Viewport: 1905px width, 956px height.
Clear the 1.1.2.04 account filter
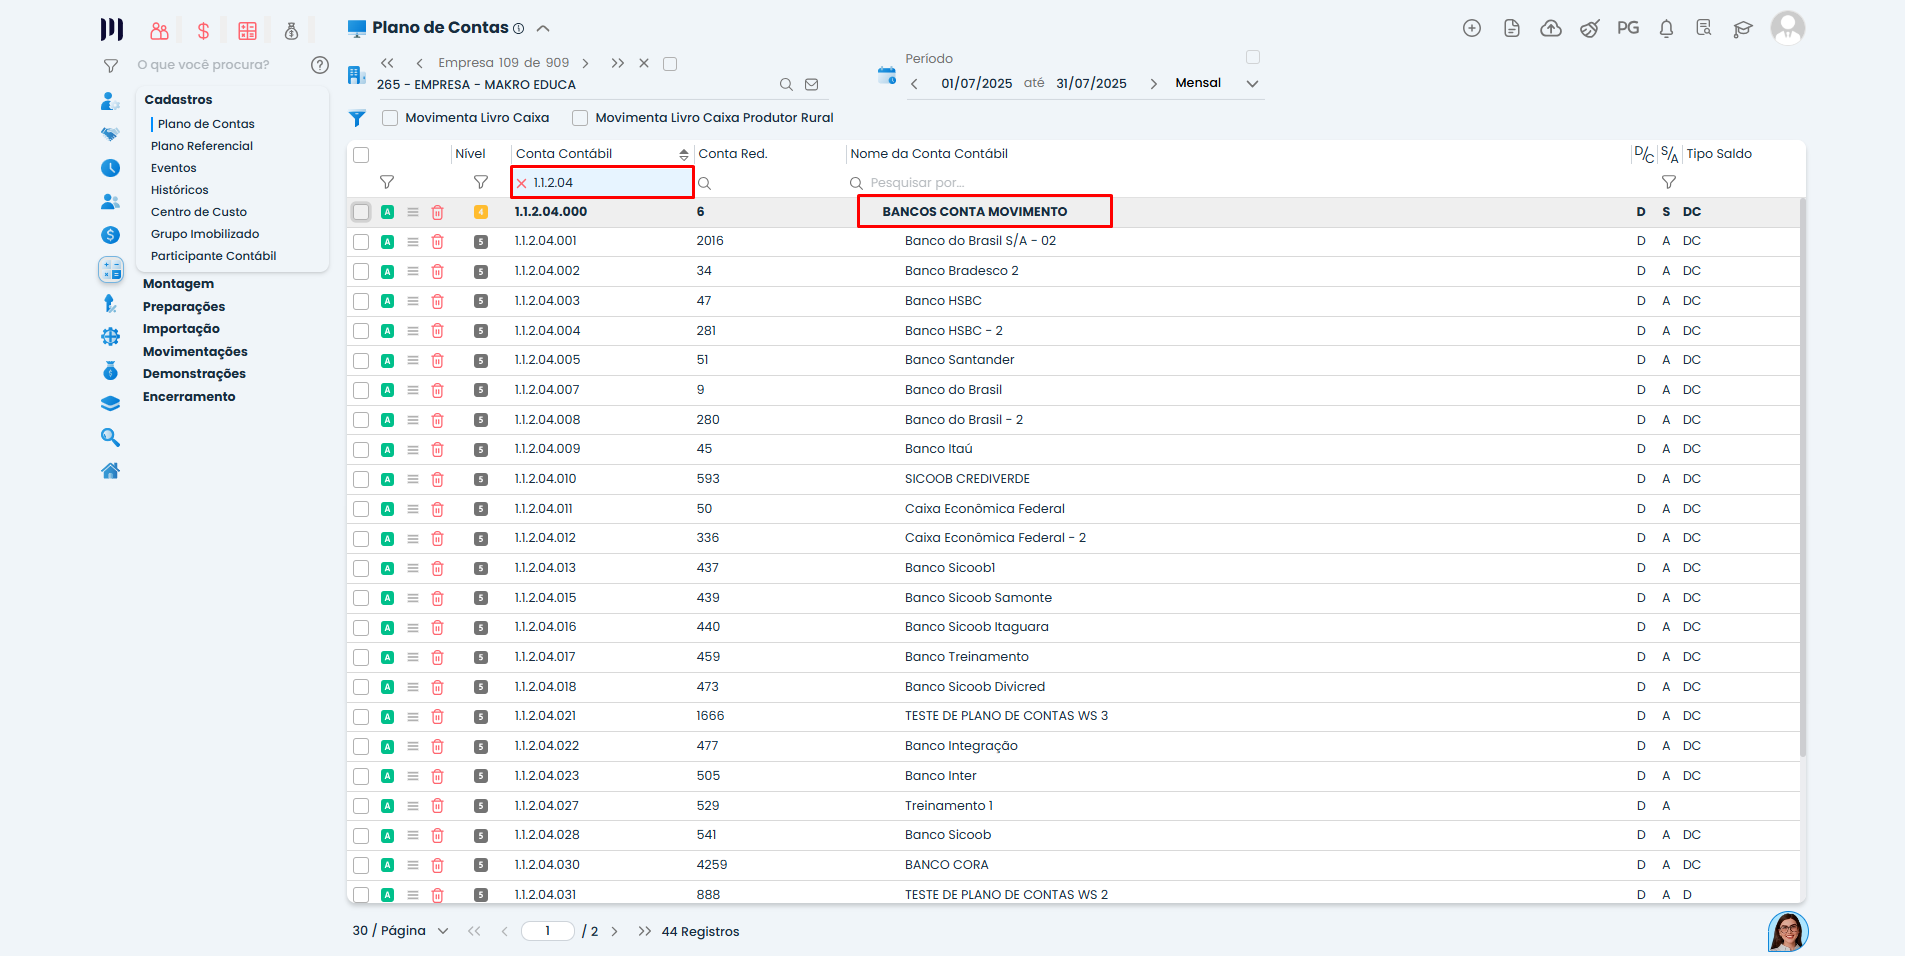point(522,183)
